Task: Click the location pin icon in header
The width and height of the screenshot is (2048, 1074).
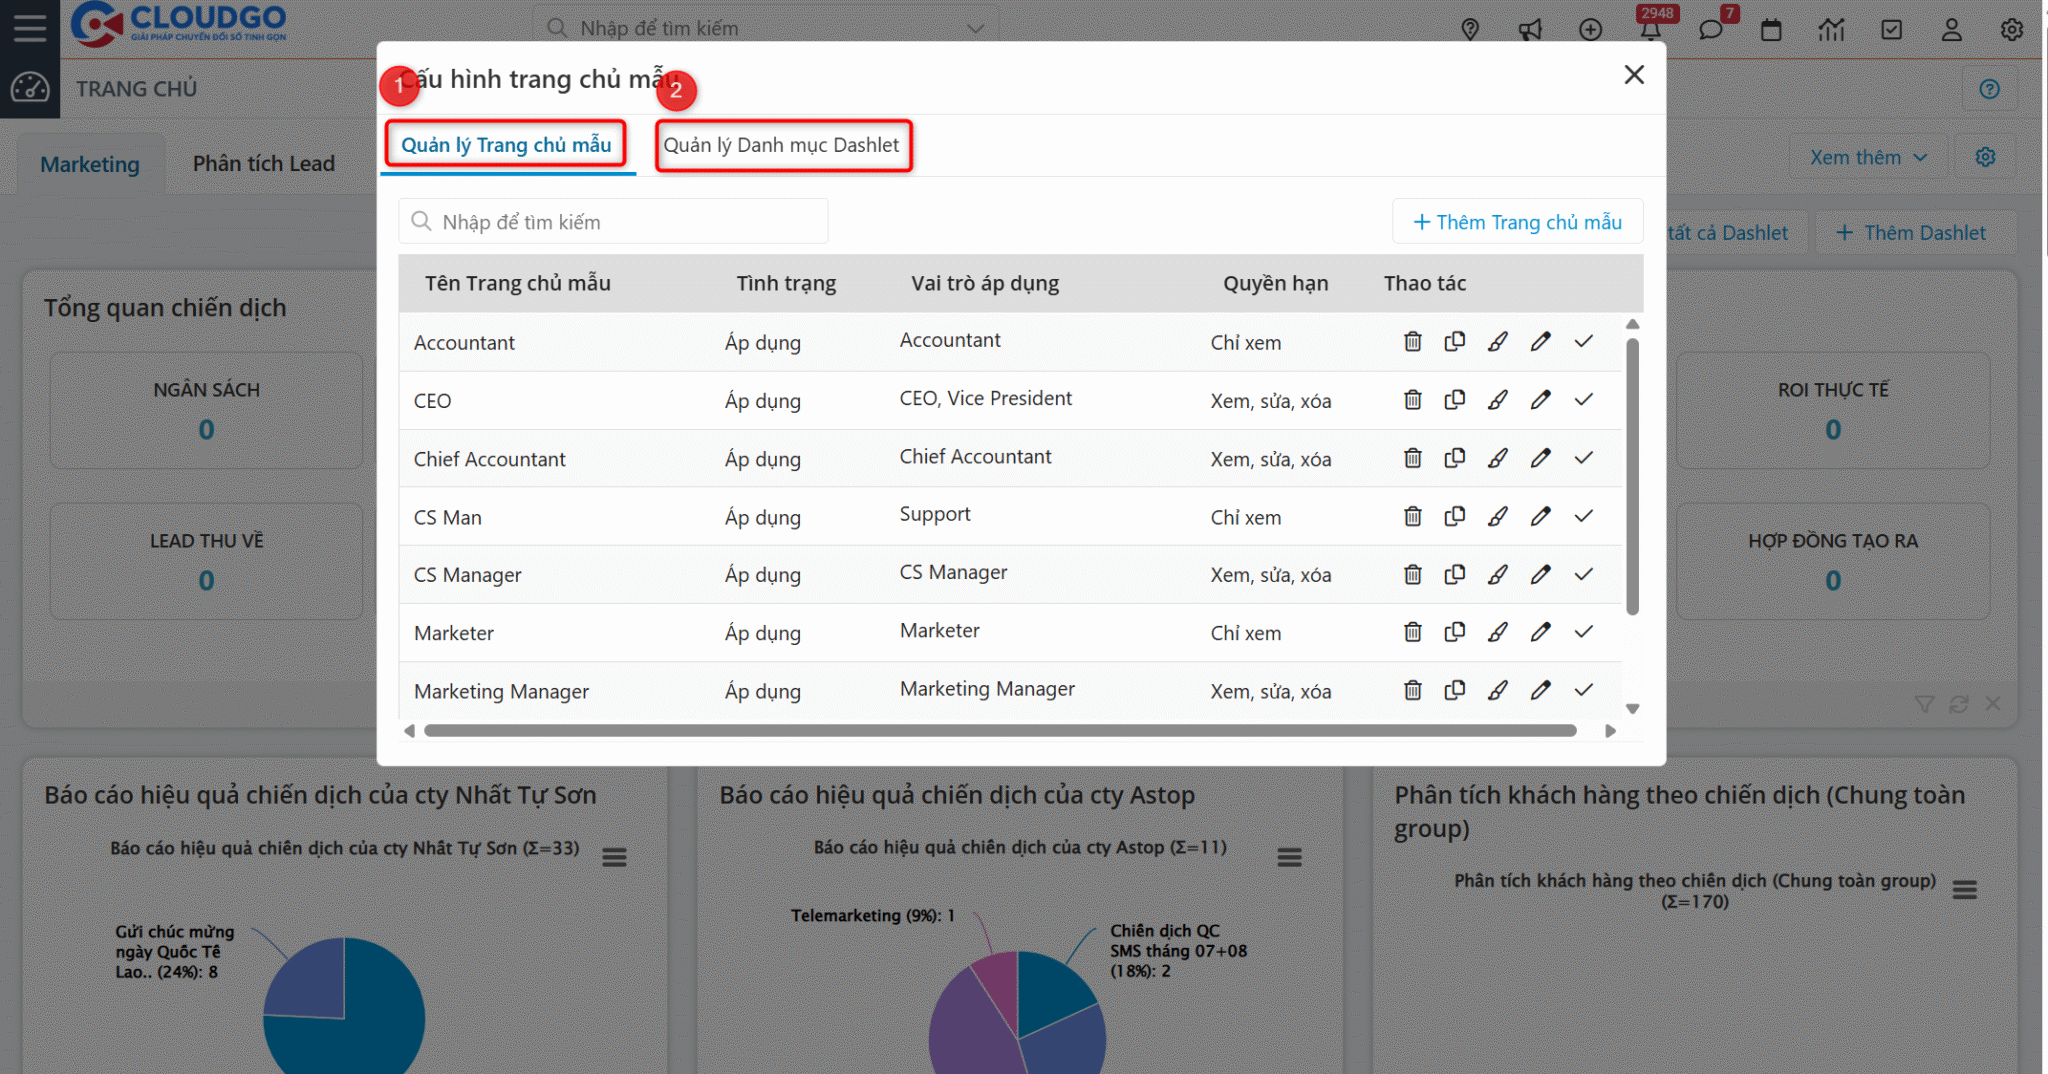Action: click(1470, 30)
